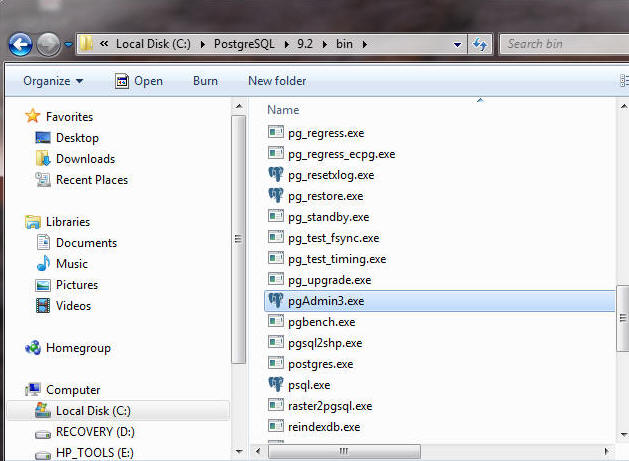Open dropdown arrow after Local Disk (C:)
629x461 pixels.
[x=203, y=44]
